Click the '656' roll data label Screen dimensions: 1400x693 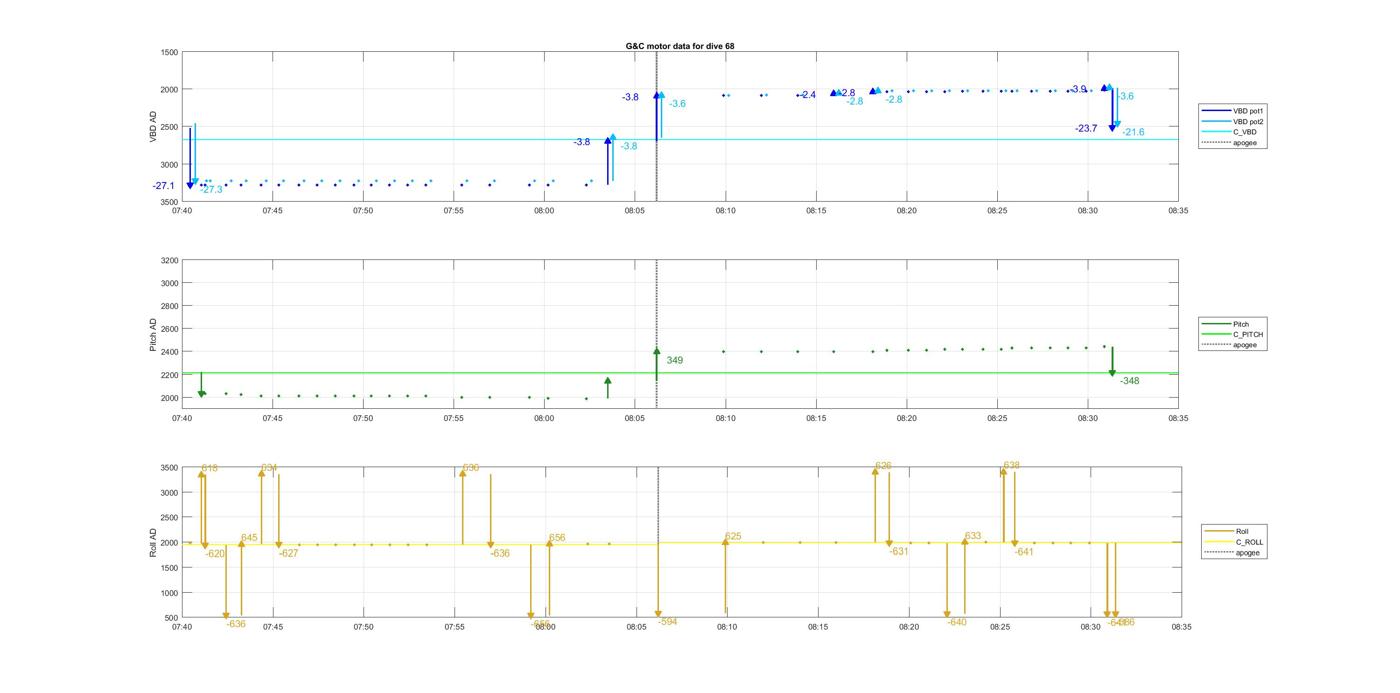point(557,538)
